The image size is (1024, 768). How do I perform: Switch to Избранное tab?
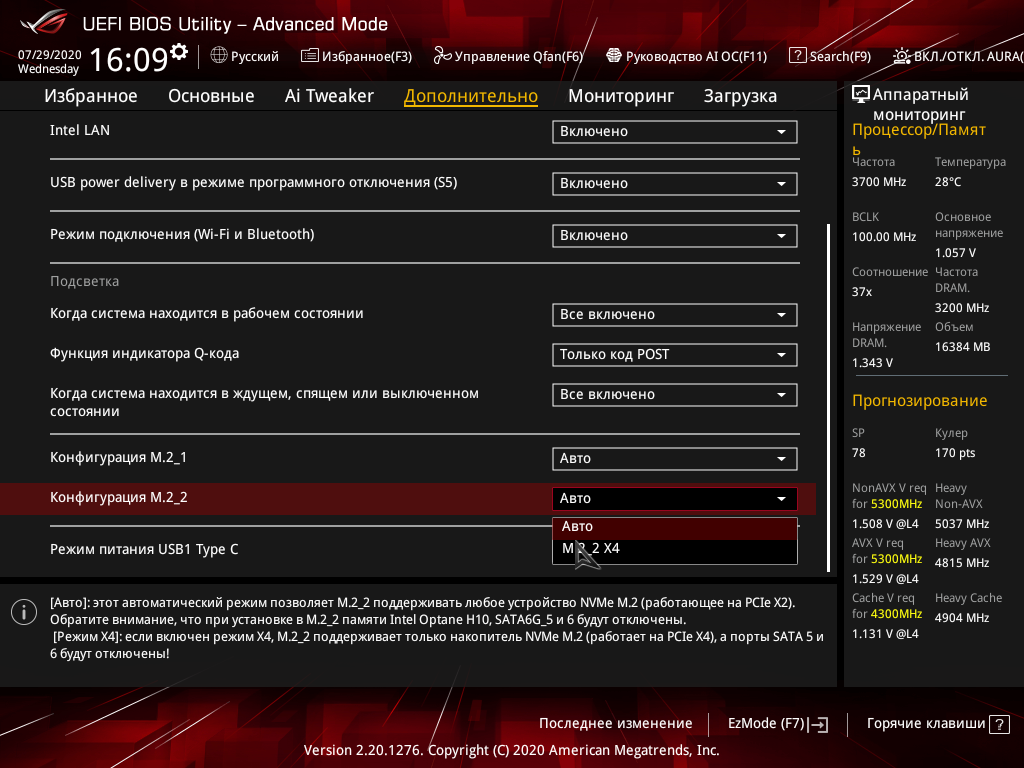coord(91,96)
